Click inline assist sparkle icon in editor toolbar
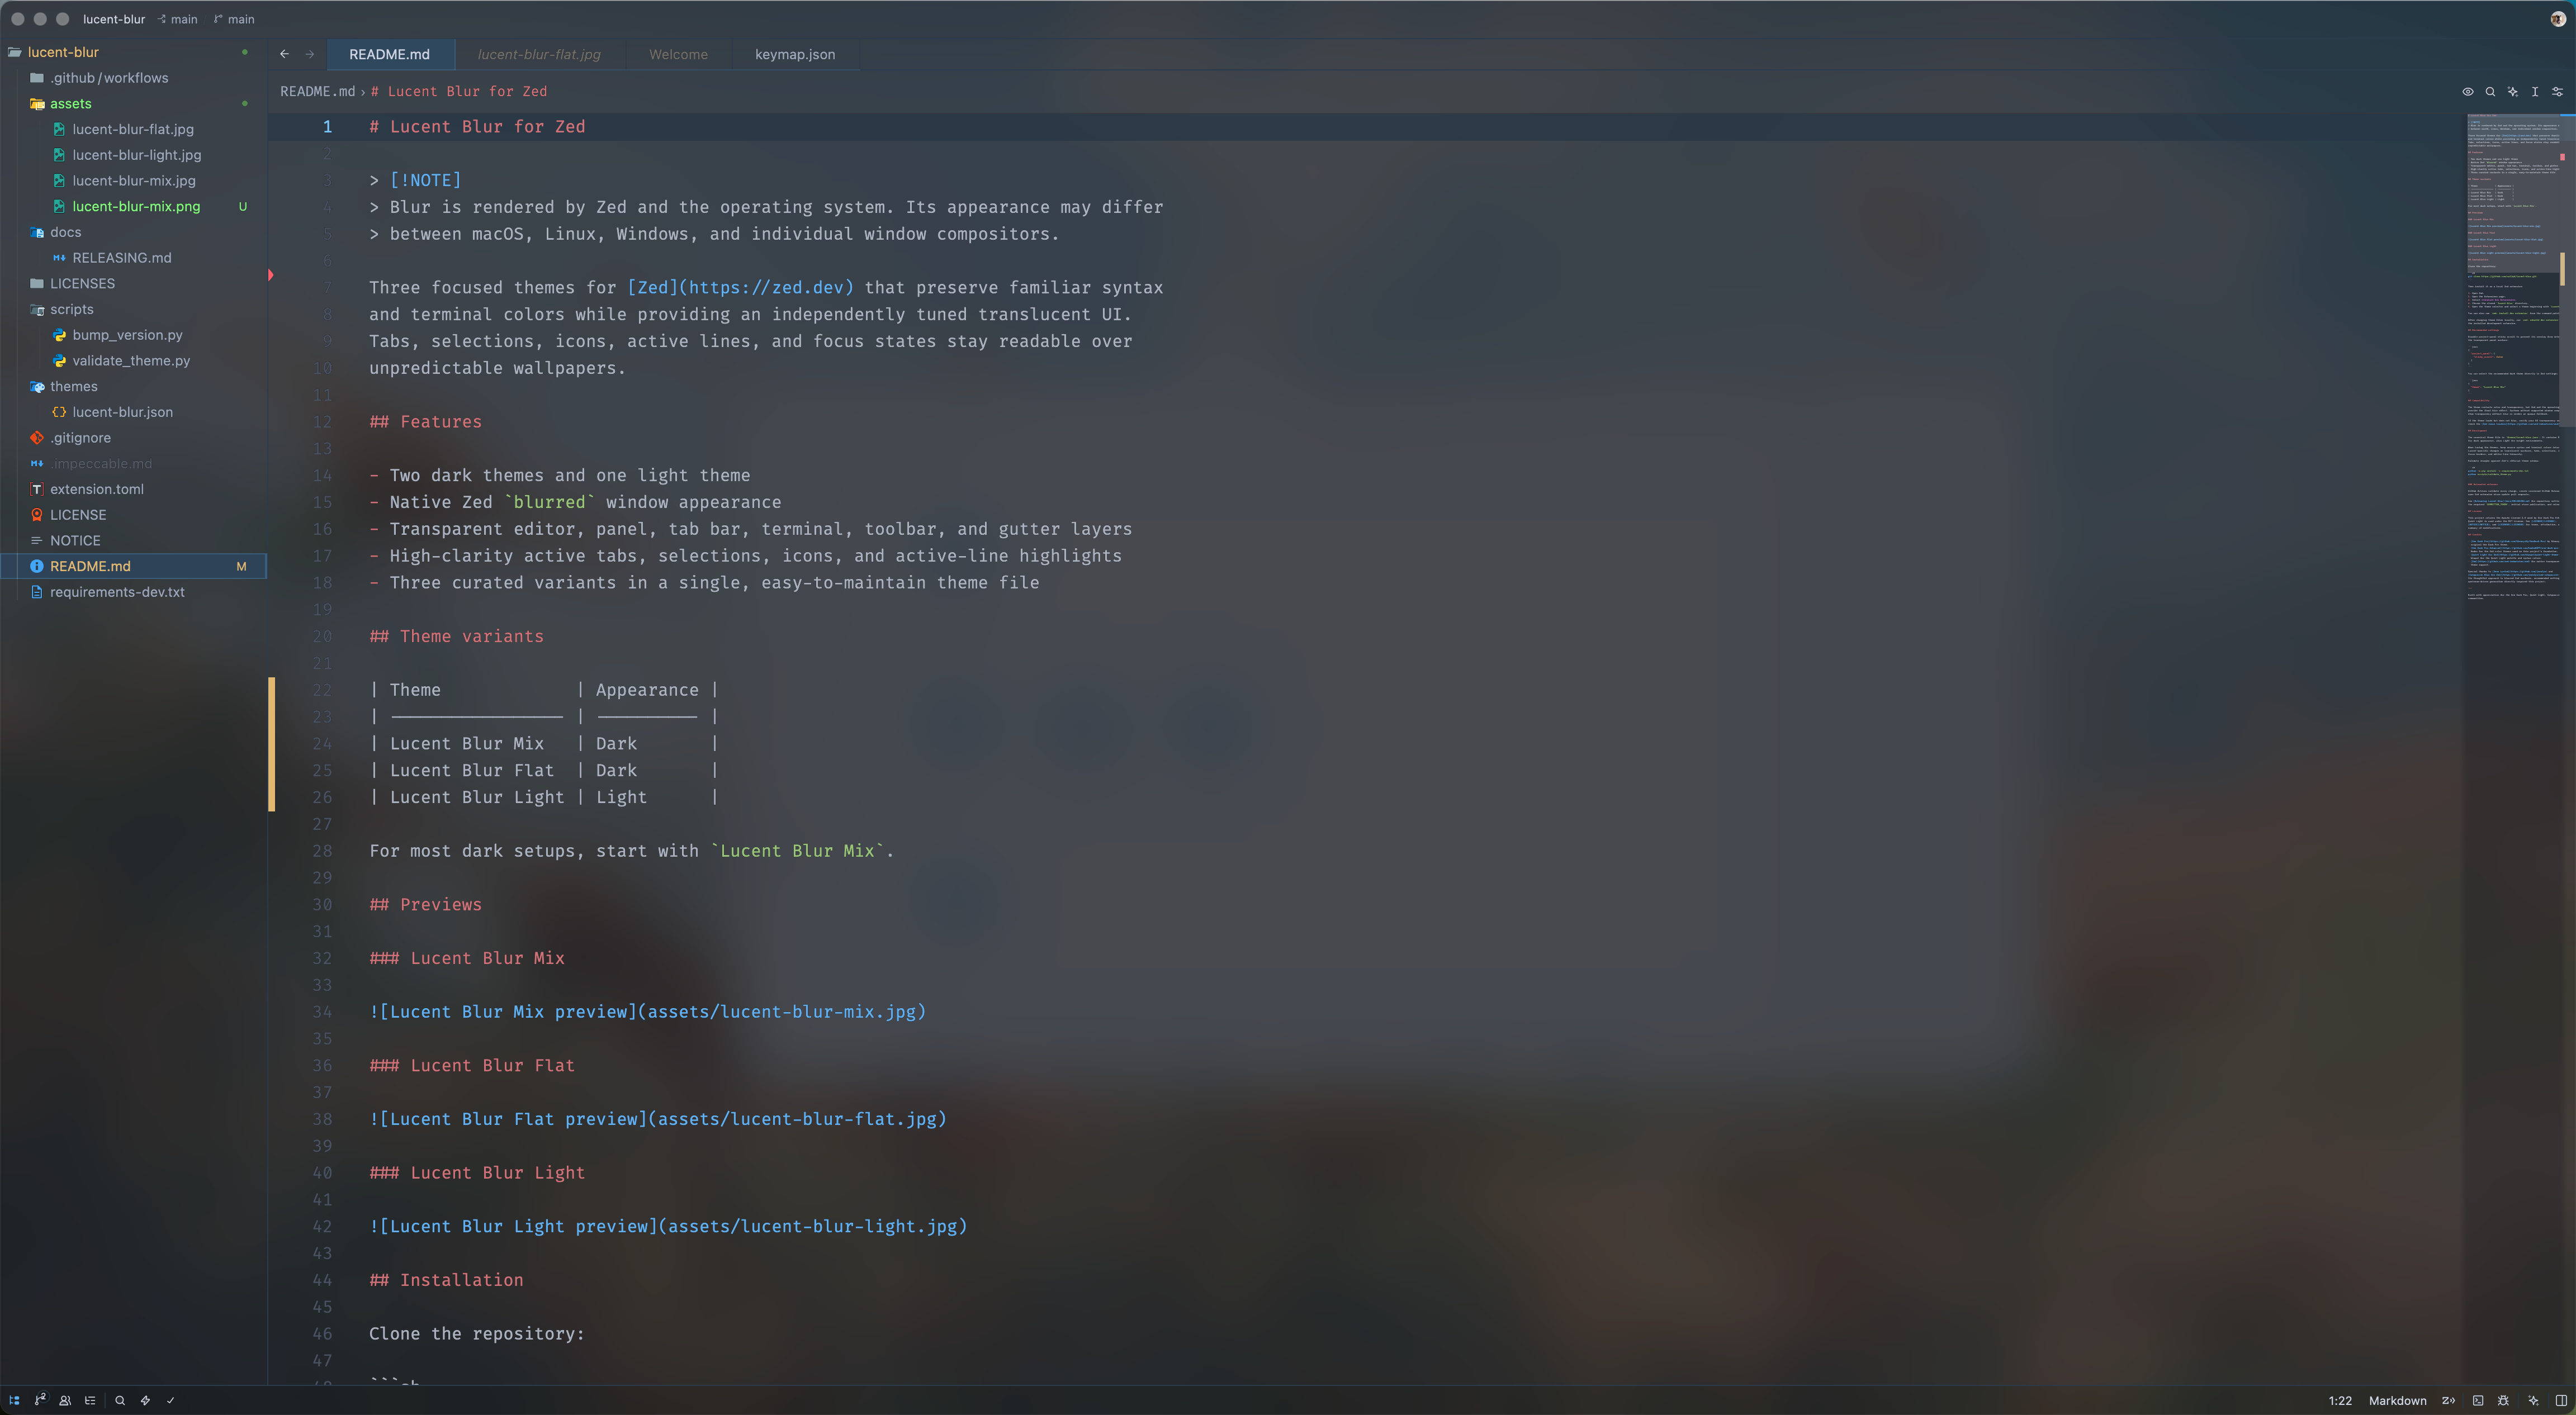Screen dimensions: 2576x1415 [2512, 91]
